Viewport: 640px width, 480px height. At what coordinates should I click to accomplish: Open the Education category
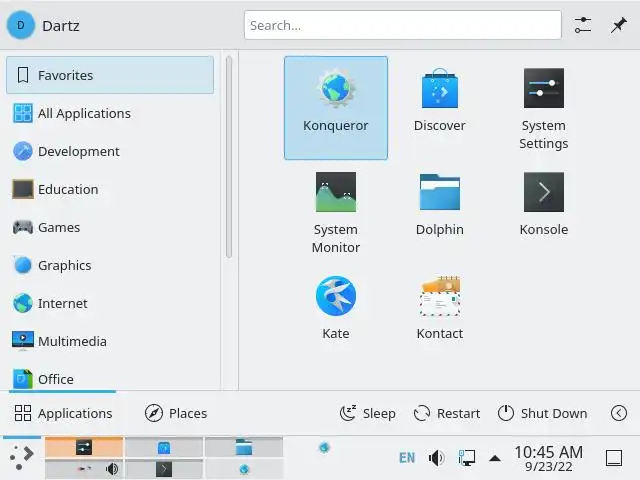110,189
